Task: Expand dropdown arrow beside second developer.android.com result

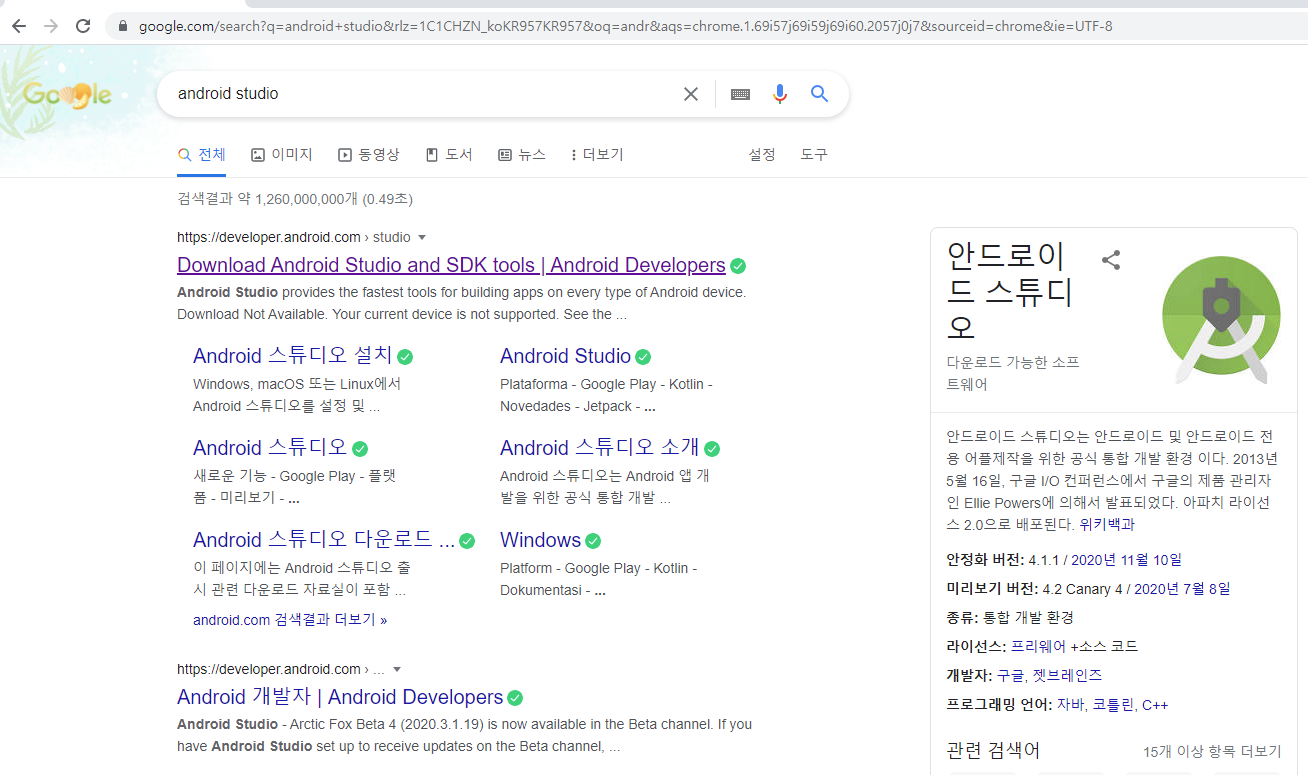Action: 397,670
